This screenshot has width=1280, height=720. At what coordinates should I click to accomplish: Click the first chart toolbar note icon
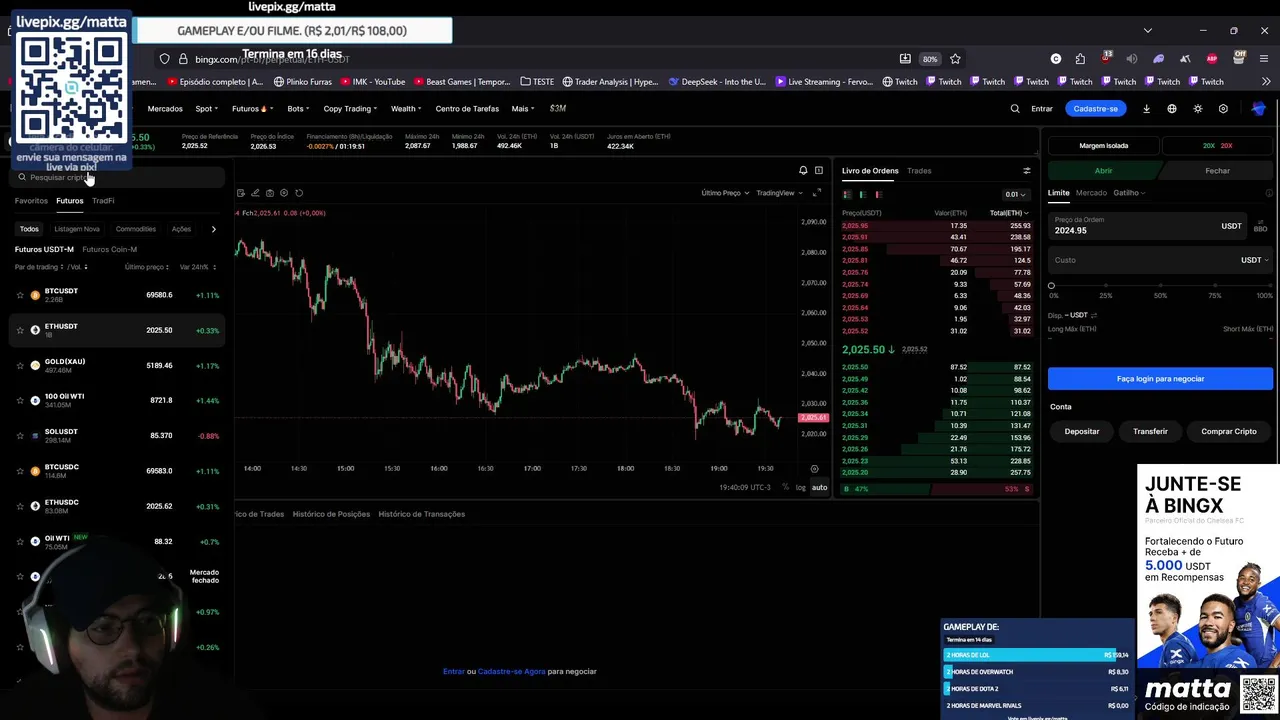coord(241,193)
